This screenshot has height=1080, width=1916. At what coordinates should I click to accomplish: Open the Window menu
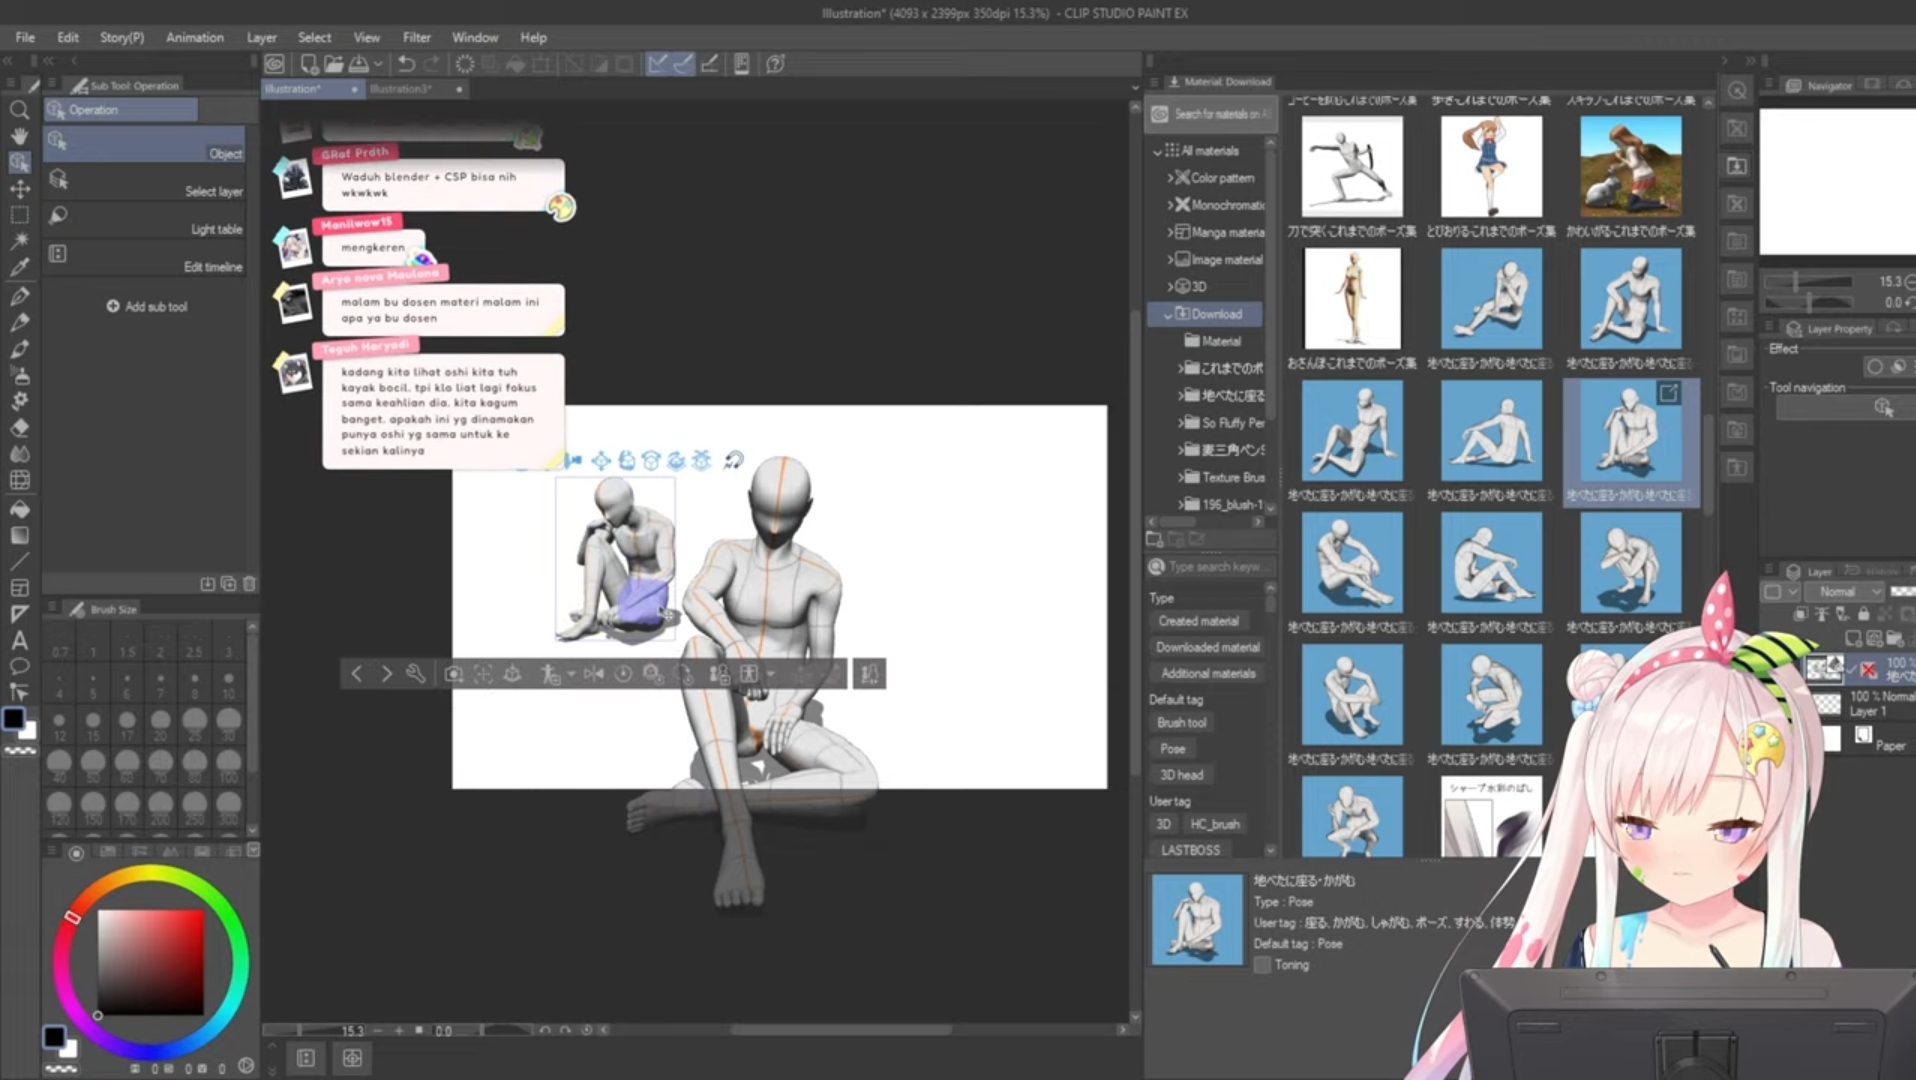click(474, 37)
